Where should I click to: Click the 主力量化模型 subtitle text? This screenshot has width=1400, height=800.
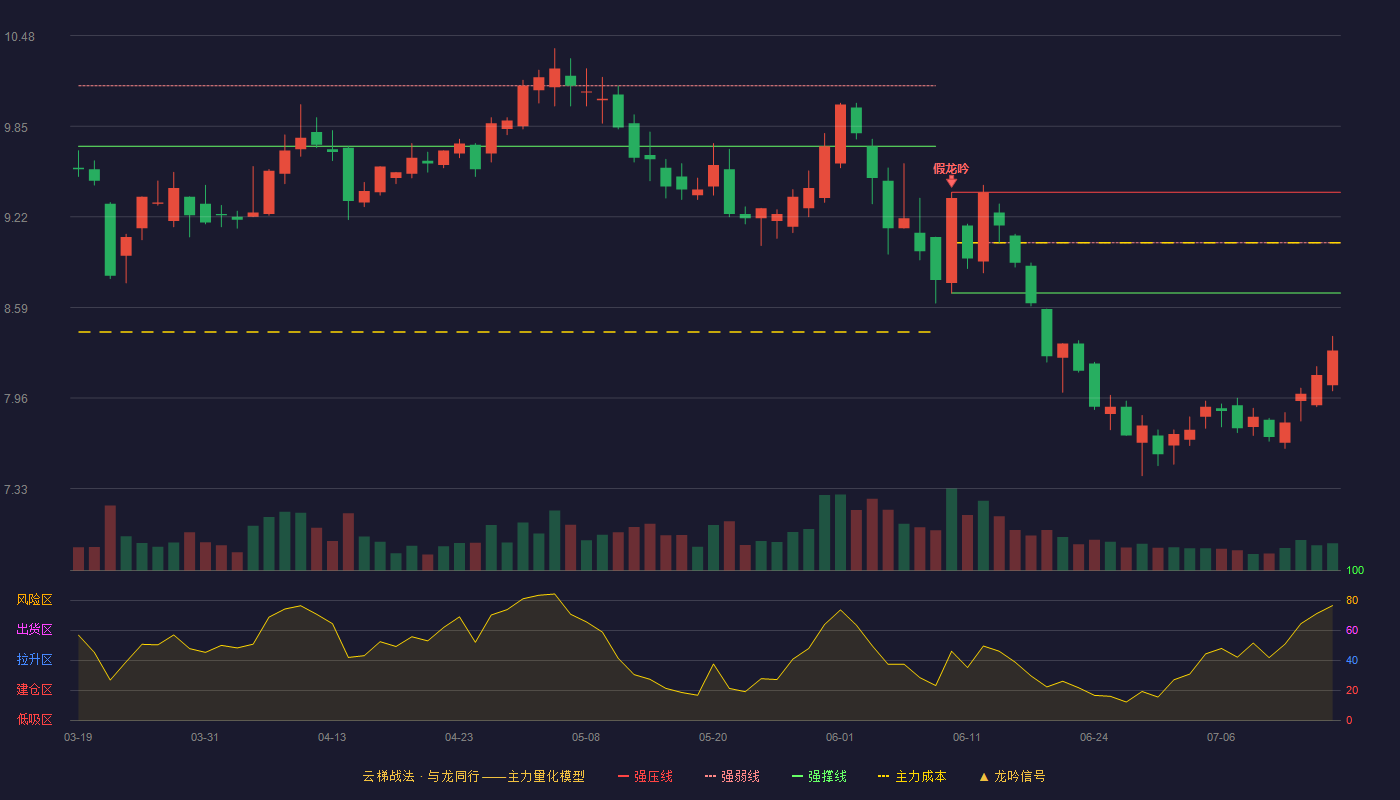[x=546, y=776]
